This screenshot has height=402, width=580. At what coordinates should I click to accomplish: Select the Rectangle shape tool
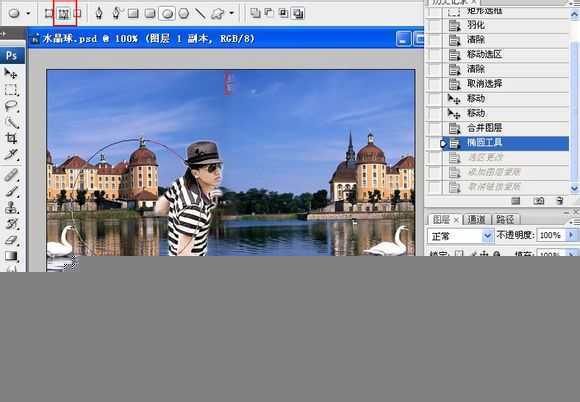[133, 14]
